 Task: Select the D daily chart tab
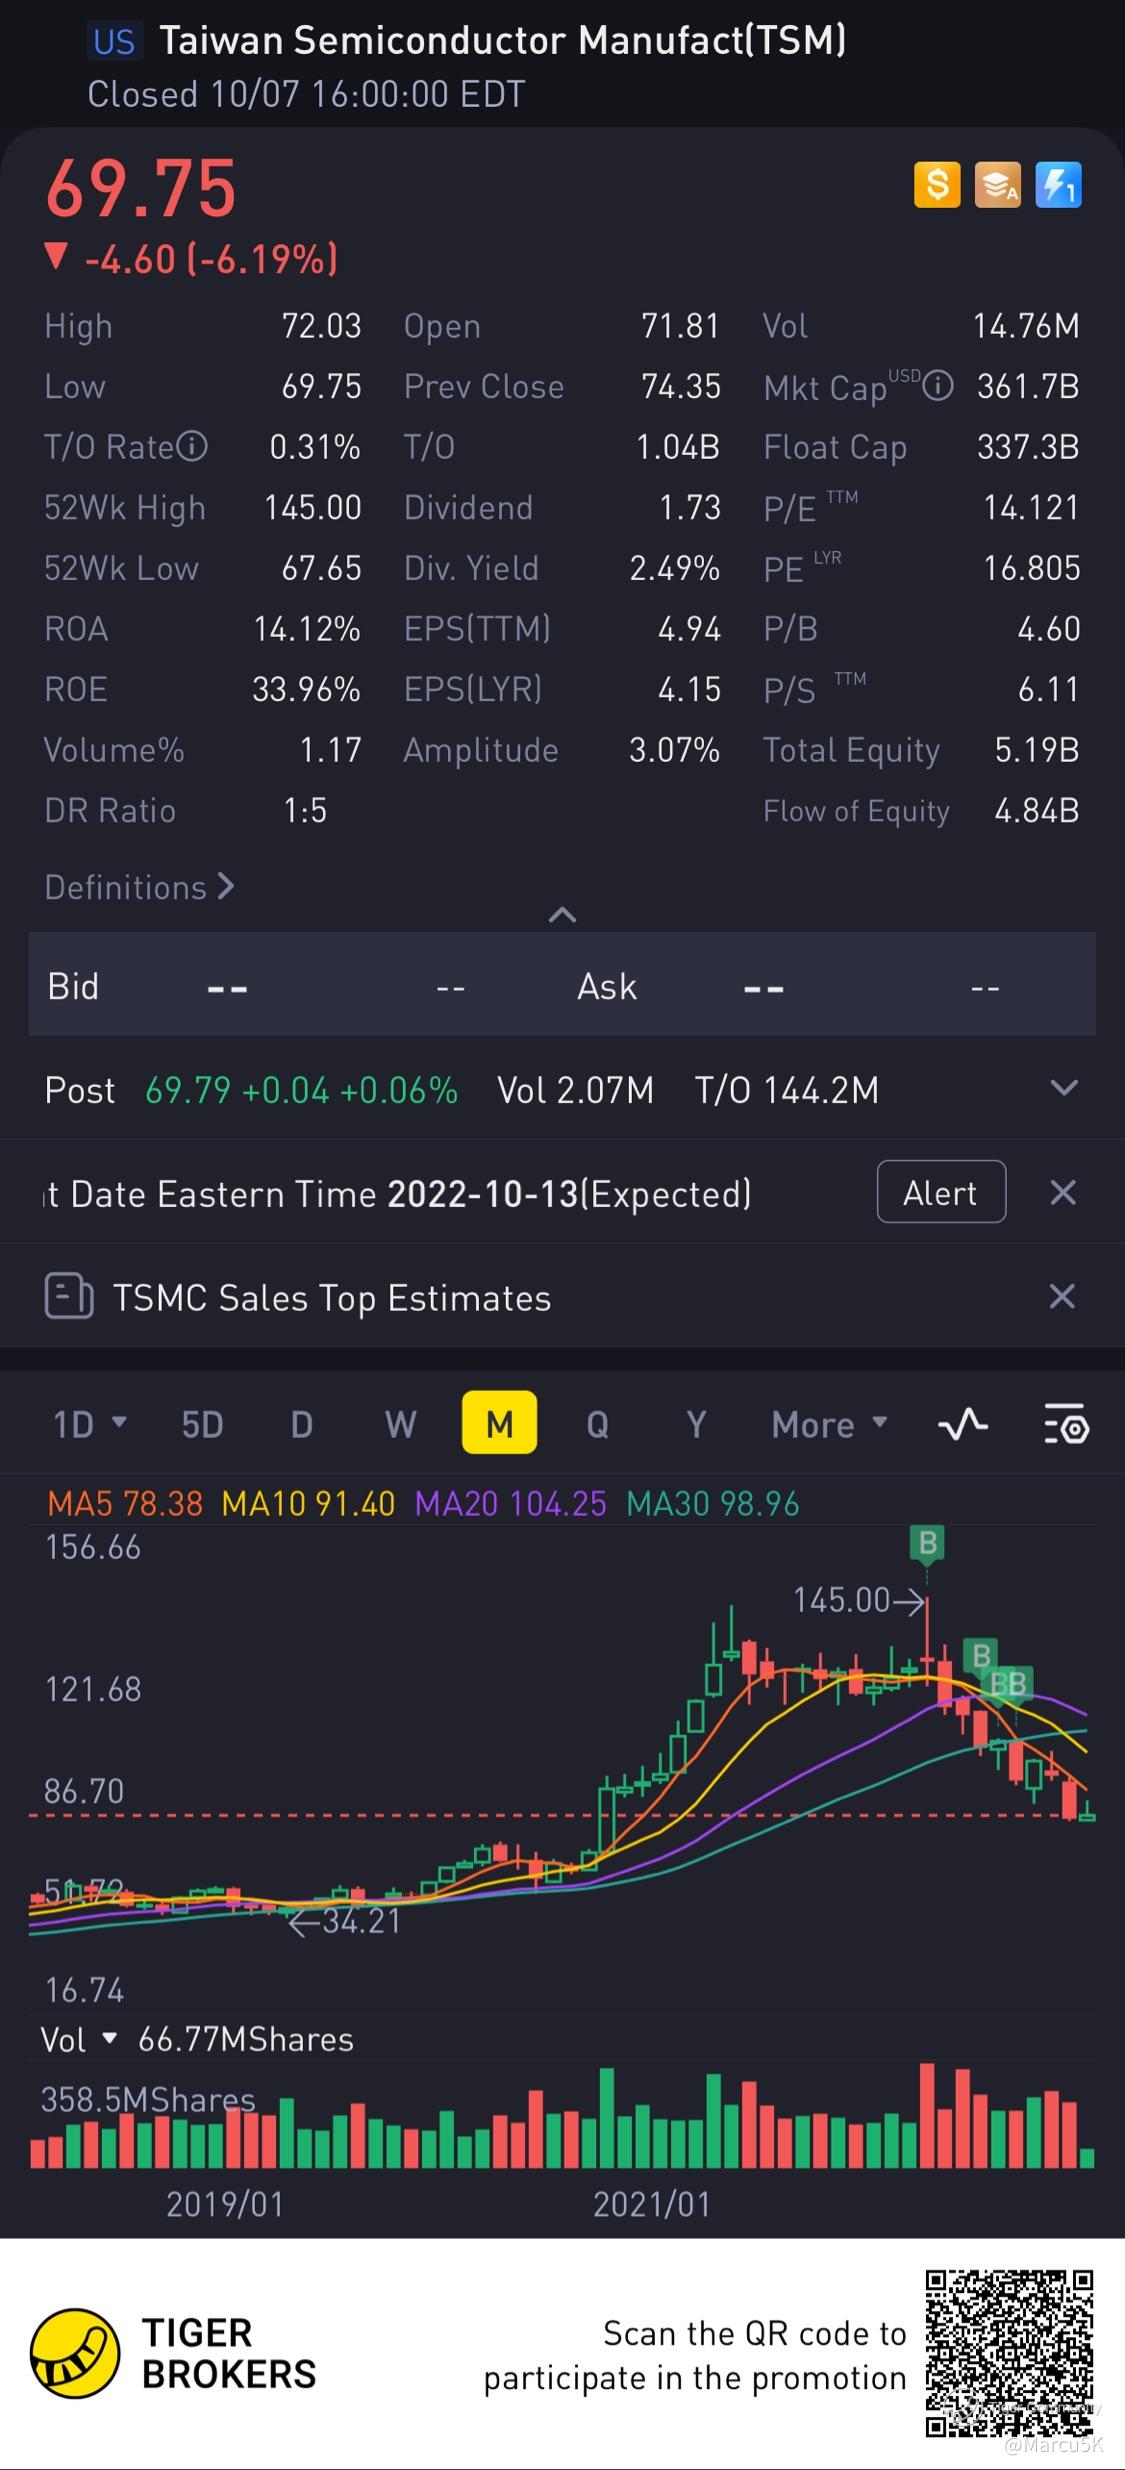pyautogui.click(x=301, y=1424)
